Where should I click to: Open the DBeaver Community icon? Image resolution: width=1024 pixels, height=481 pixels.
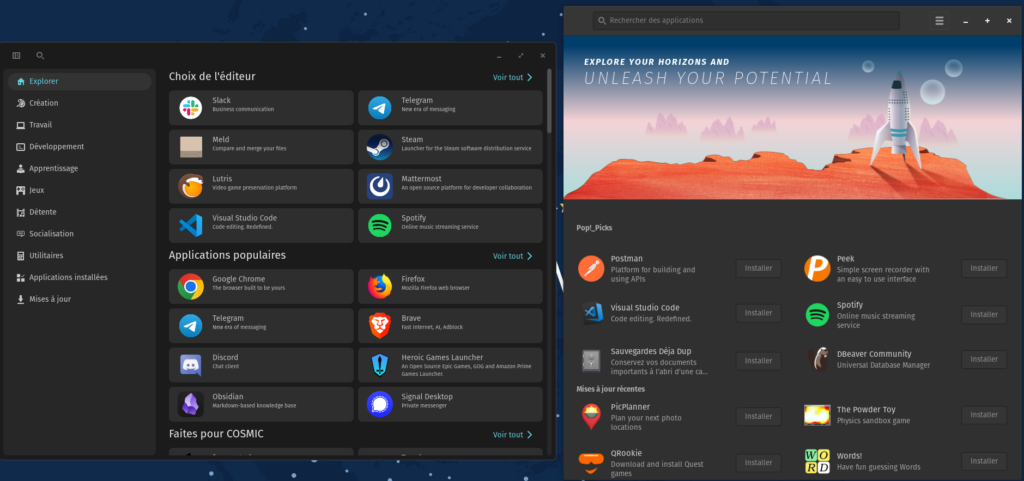click(817, 360)
